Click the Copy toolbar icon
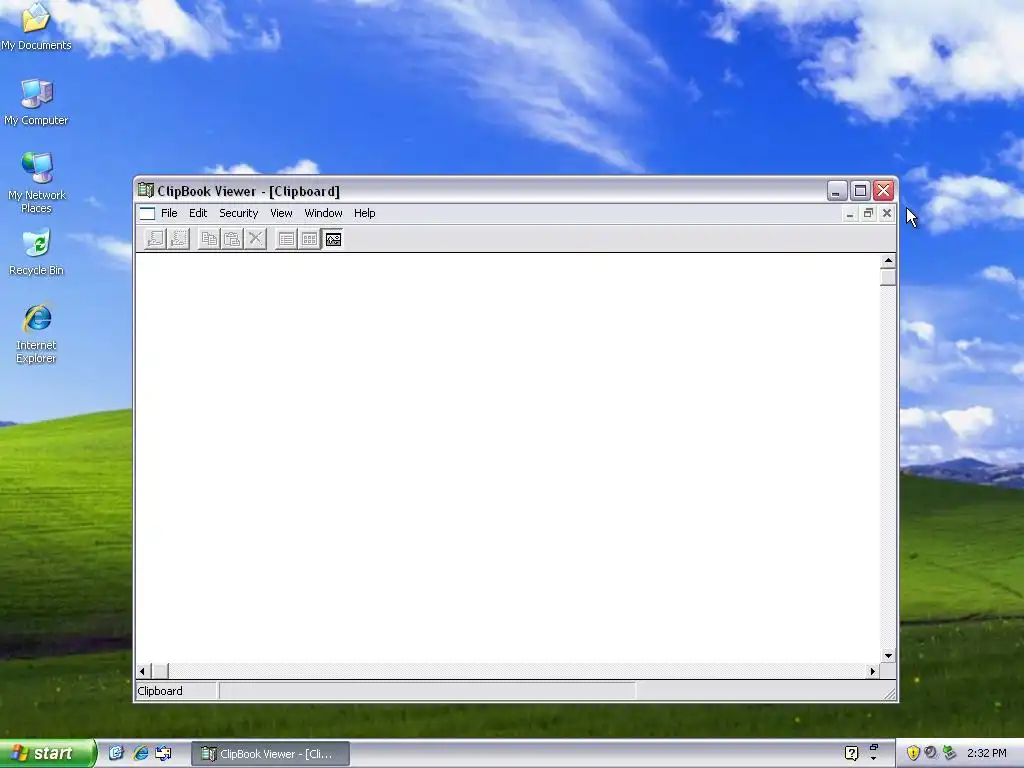Viewport: 1024px width, 768px height. pyautogui.click(x=209, y=239)
